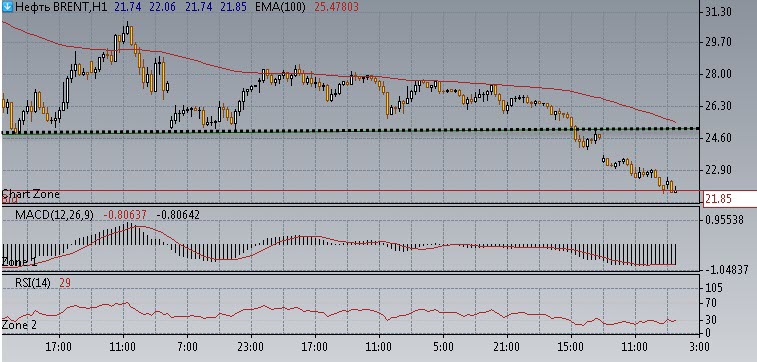The width and height of the screenshot is (757, 362).
Task: Select the MACD(12,26,9) indicator label
Action: [x=54, y=215]
